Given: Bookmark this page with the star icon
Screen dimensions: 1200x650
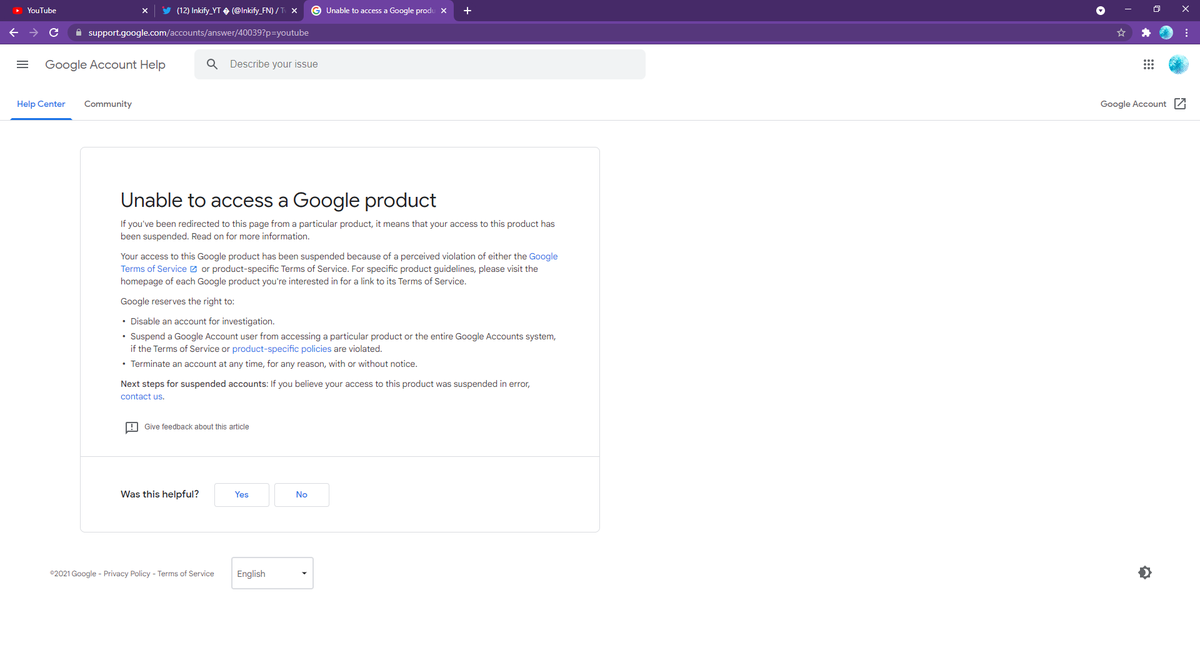Looking at the screenshot, I should pyautogui.click(x=1122, y=32).
